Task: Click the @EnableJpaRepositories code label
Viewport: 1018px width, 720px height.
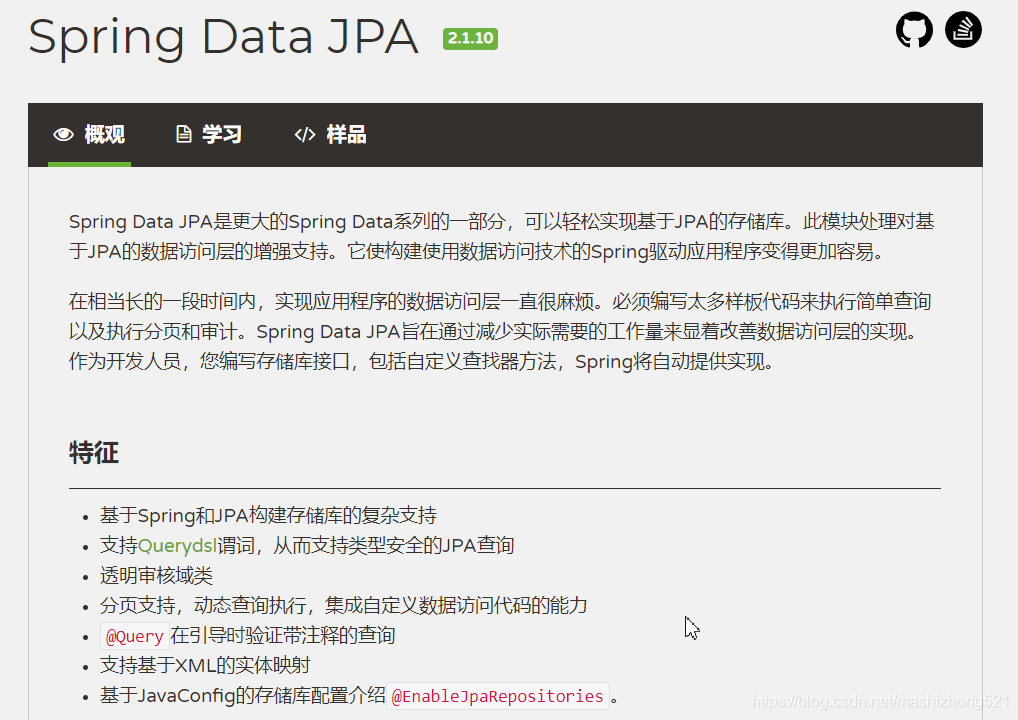Action: tap(497, 696)
